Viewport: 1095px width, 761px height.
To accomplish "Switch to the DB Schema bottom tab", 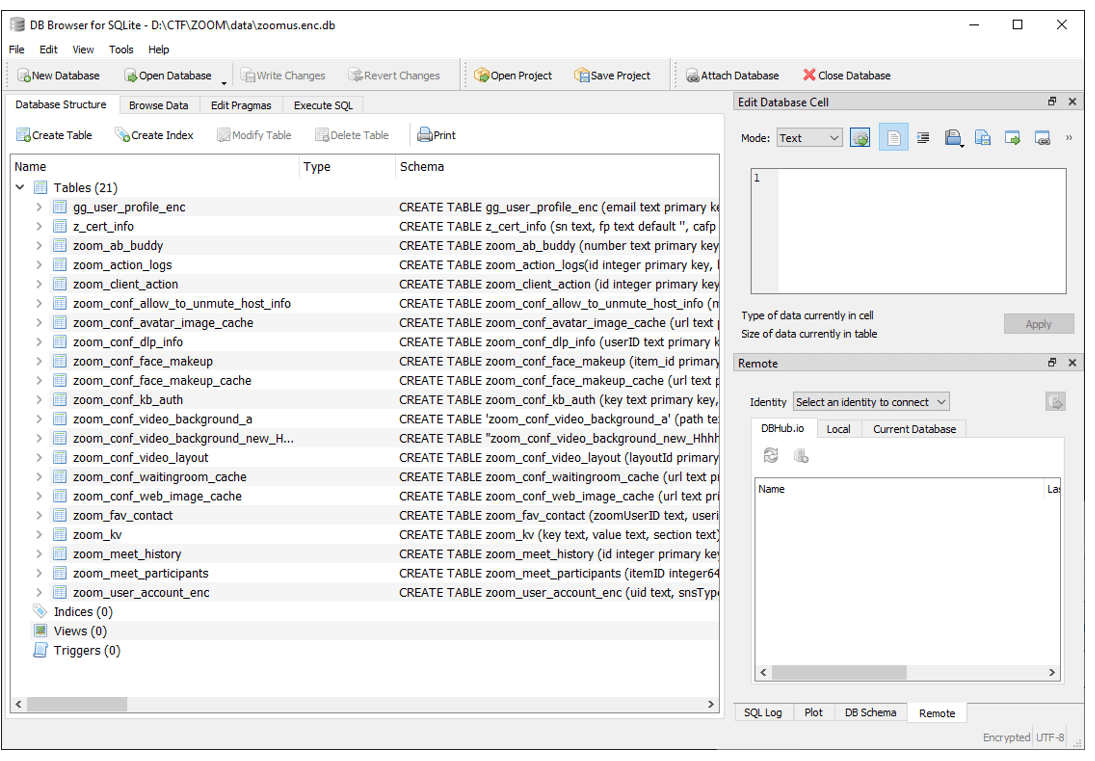I will 870,713.
